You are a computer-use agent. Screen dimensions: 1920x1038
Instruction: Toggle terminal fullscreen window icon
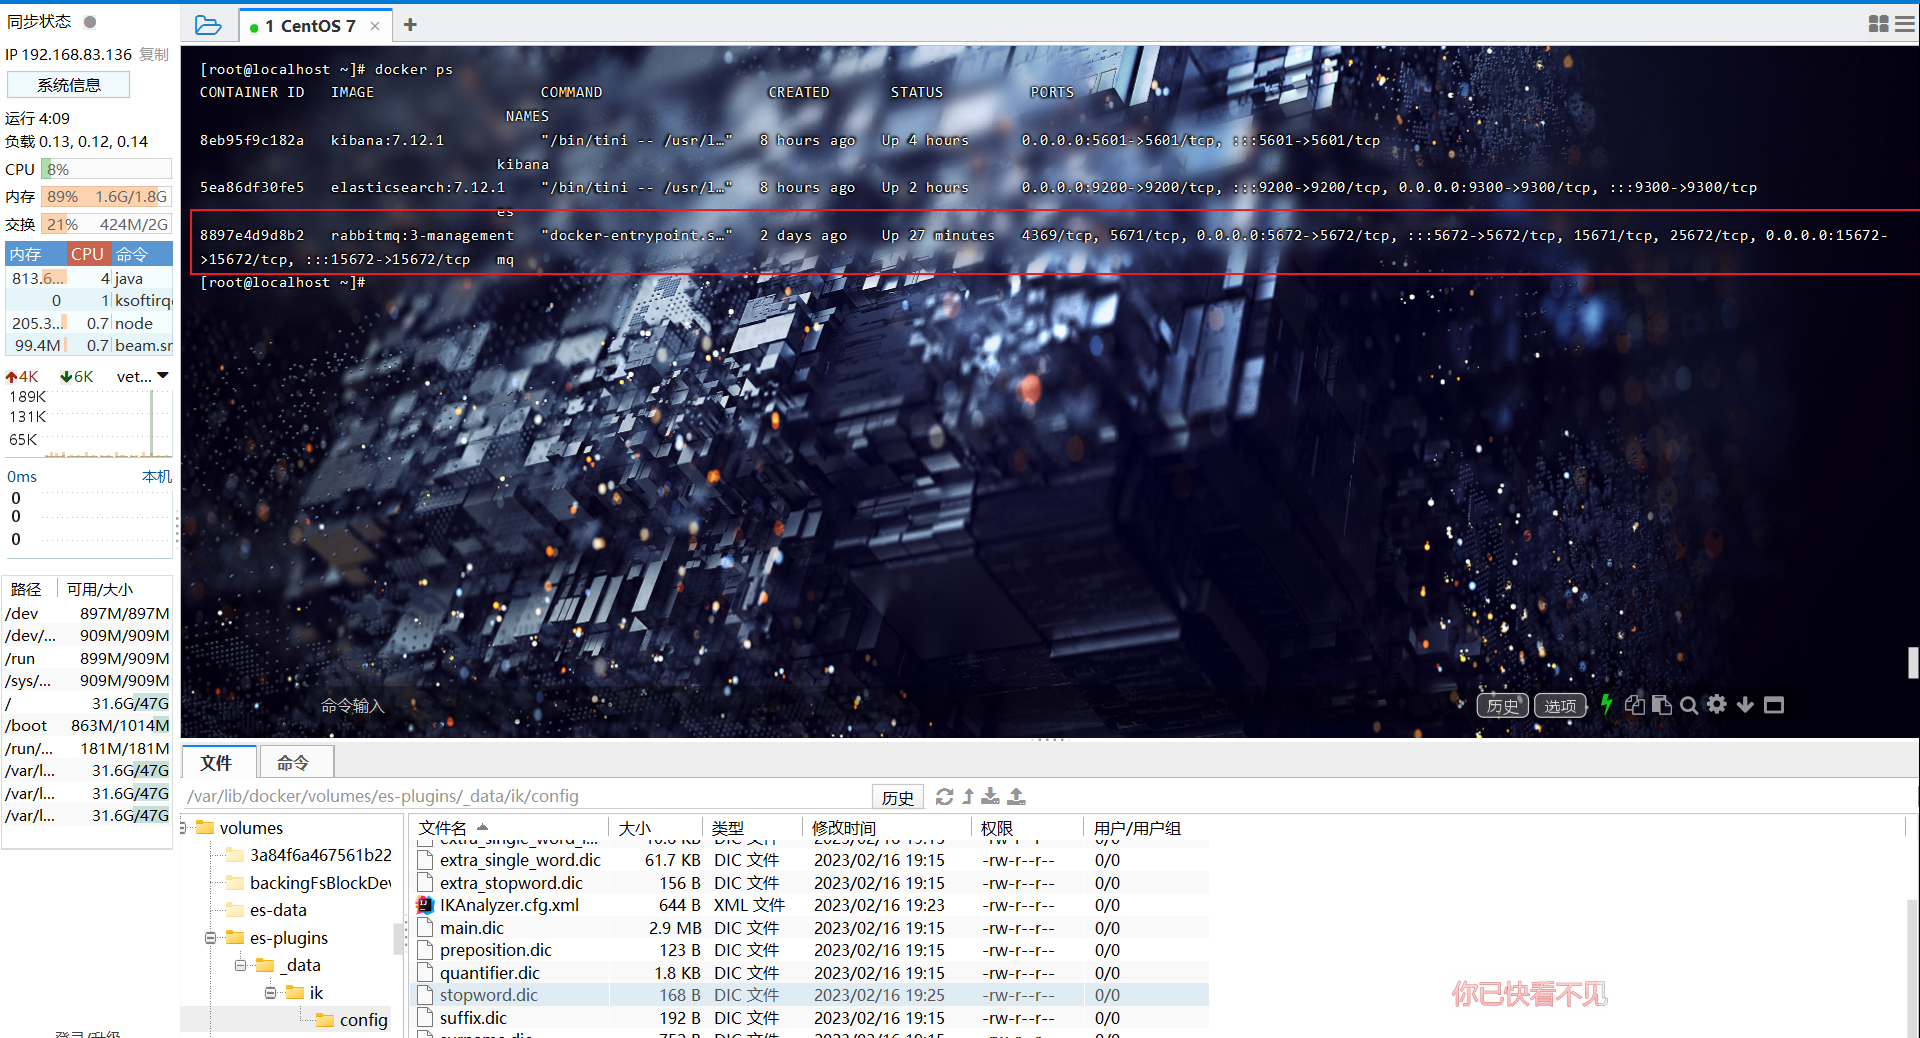1774,705
